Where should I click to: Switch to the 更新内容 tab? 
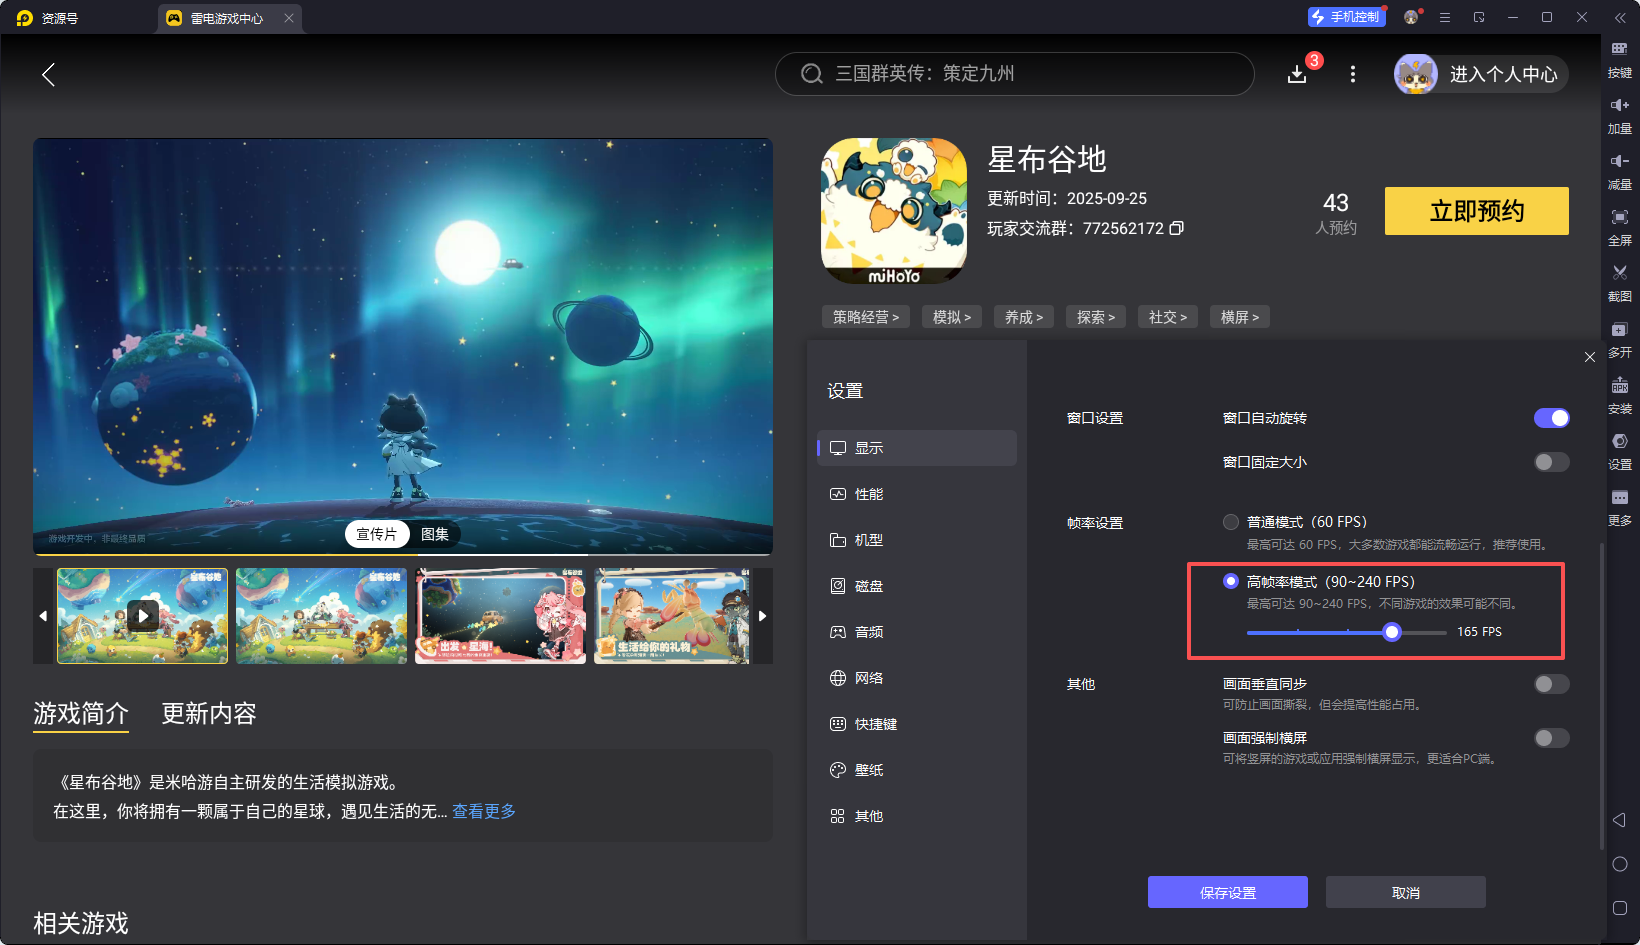point(208,713)
